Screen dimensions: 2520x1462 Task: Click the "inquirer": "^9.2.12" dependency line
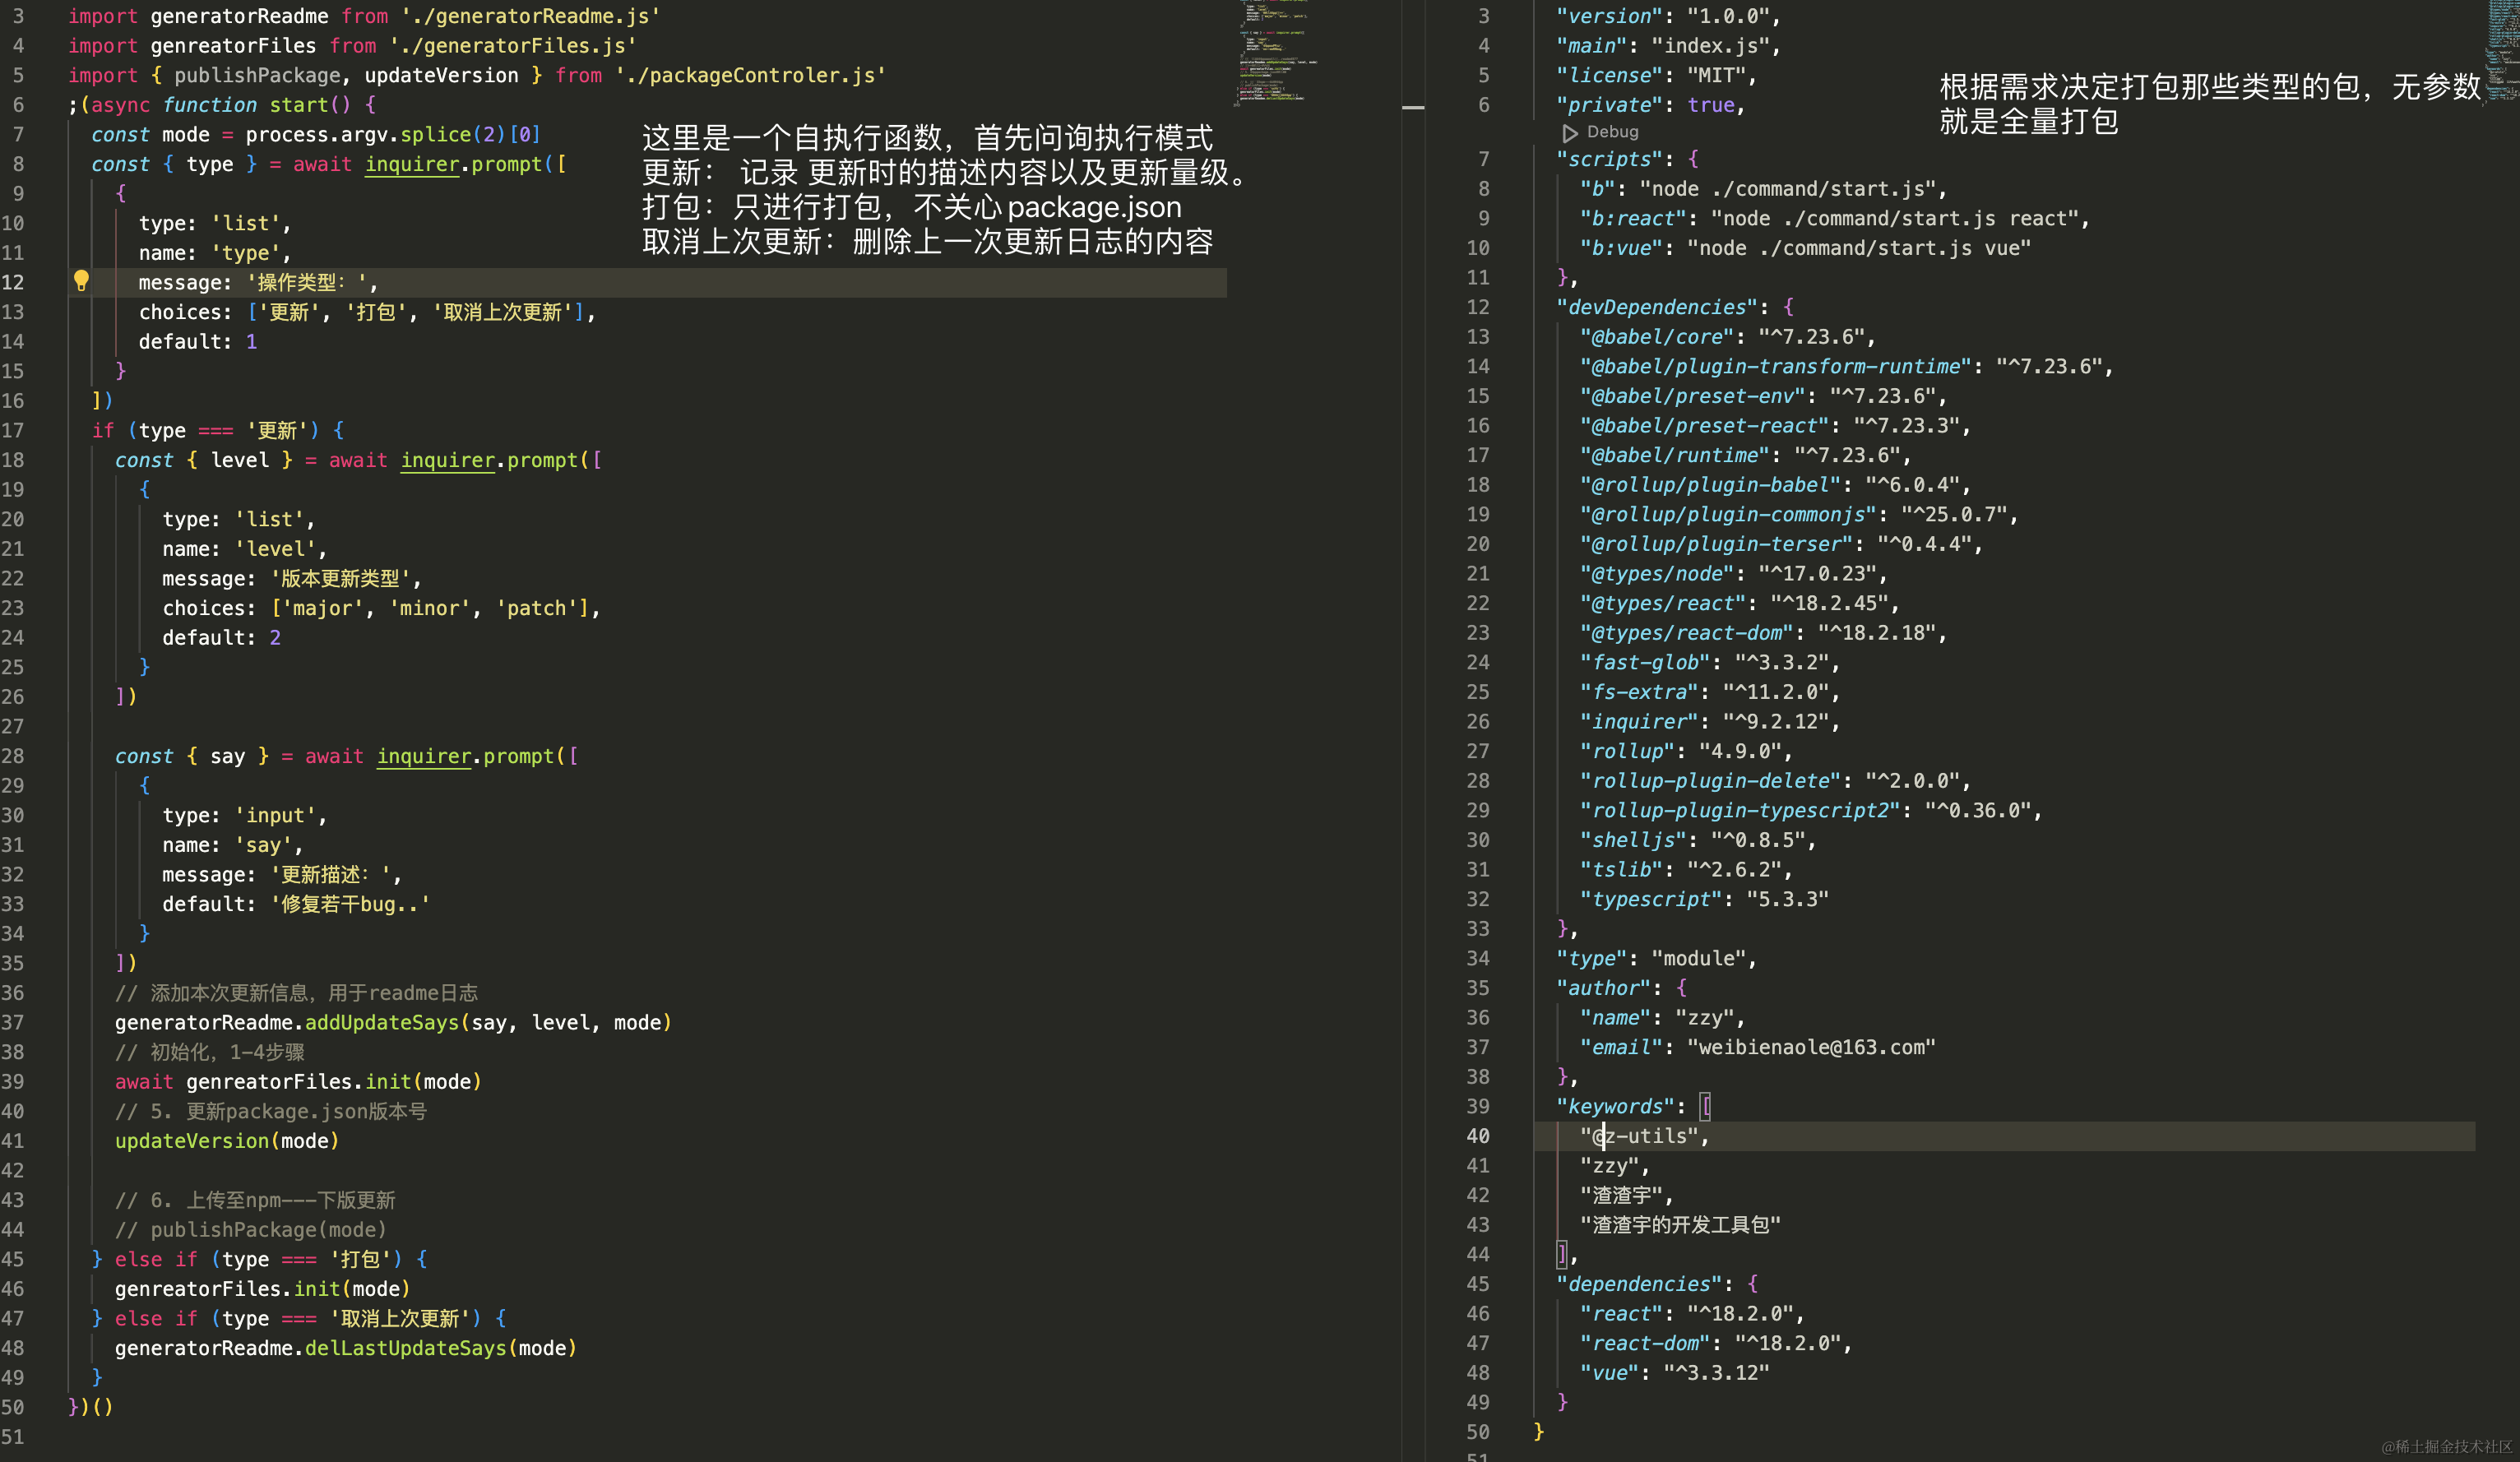(x=1709, y=722)
